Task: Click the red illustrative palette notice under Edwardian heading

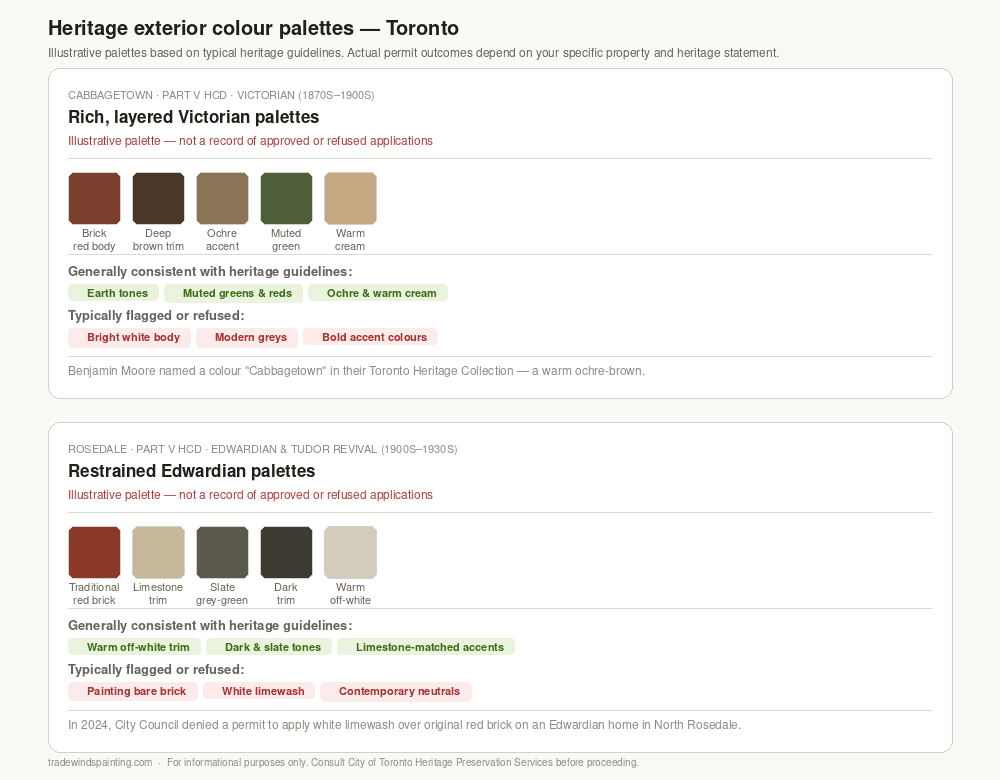Action: (250, 495)
